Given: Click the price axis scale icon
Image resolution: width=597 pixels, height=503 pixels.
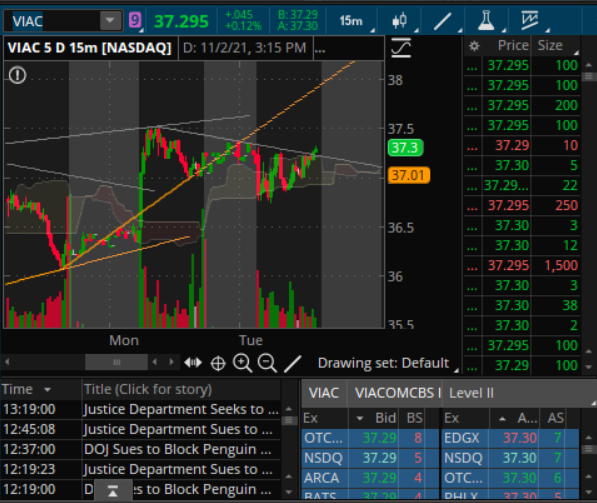Looking at the screenshot, I should tap(401, 48).
